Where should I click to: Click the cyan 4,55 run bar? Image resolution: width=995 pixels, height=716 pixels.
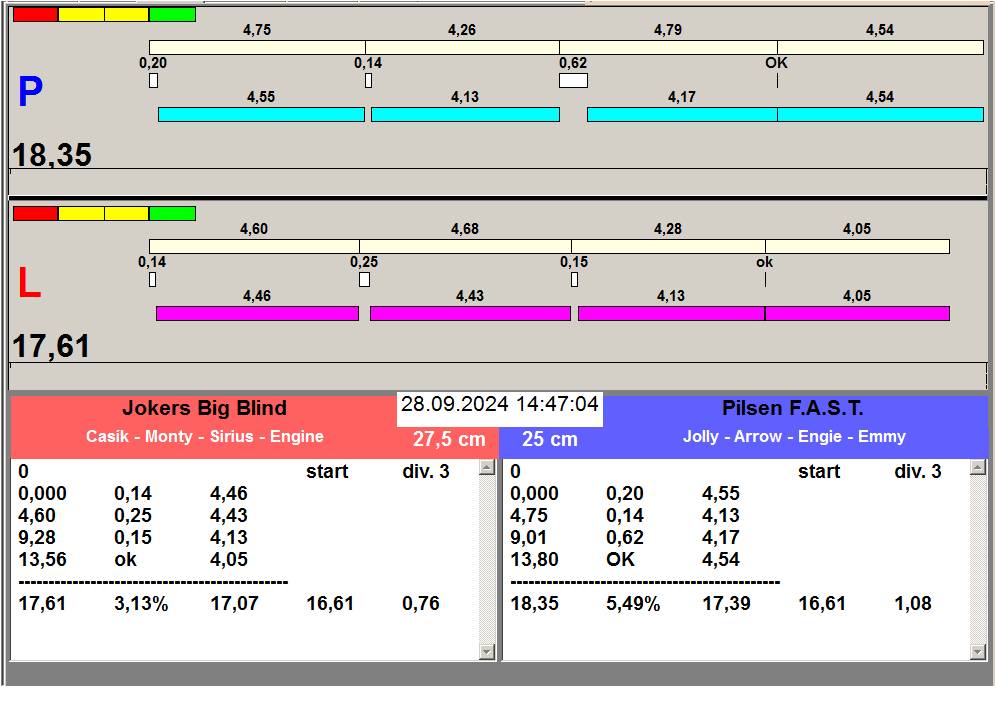(261, 115)
